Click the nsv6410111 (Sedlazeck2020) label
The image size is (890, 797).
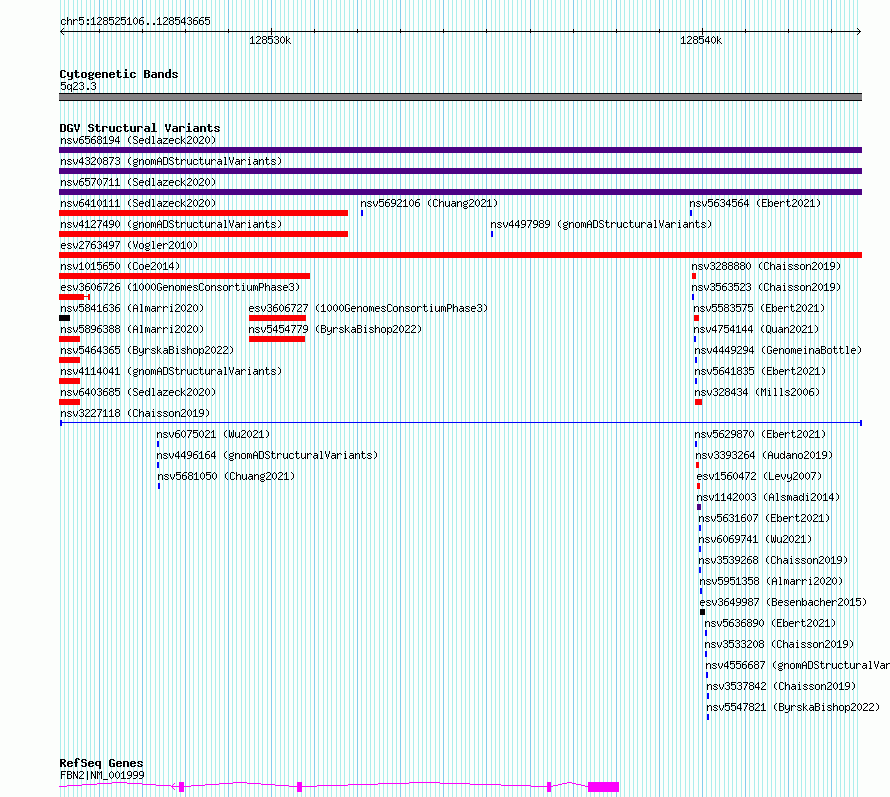pos(138,203)
